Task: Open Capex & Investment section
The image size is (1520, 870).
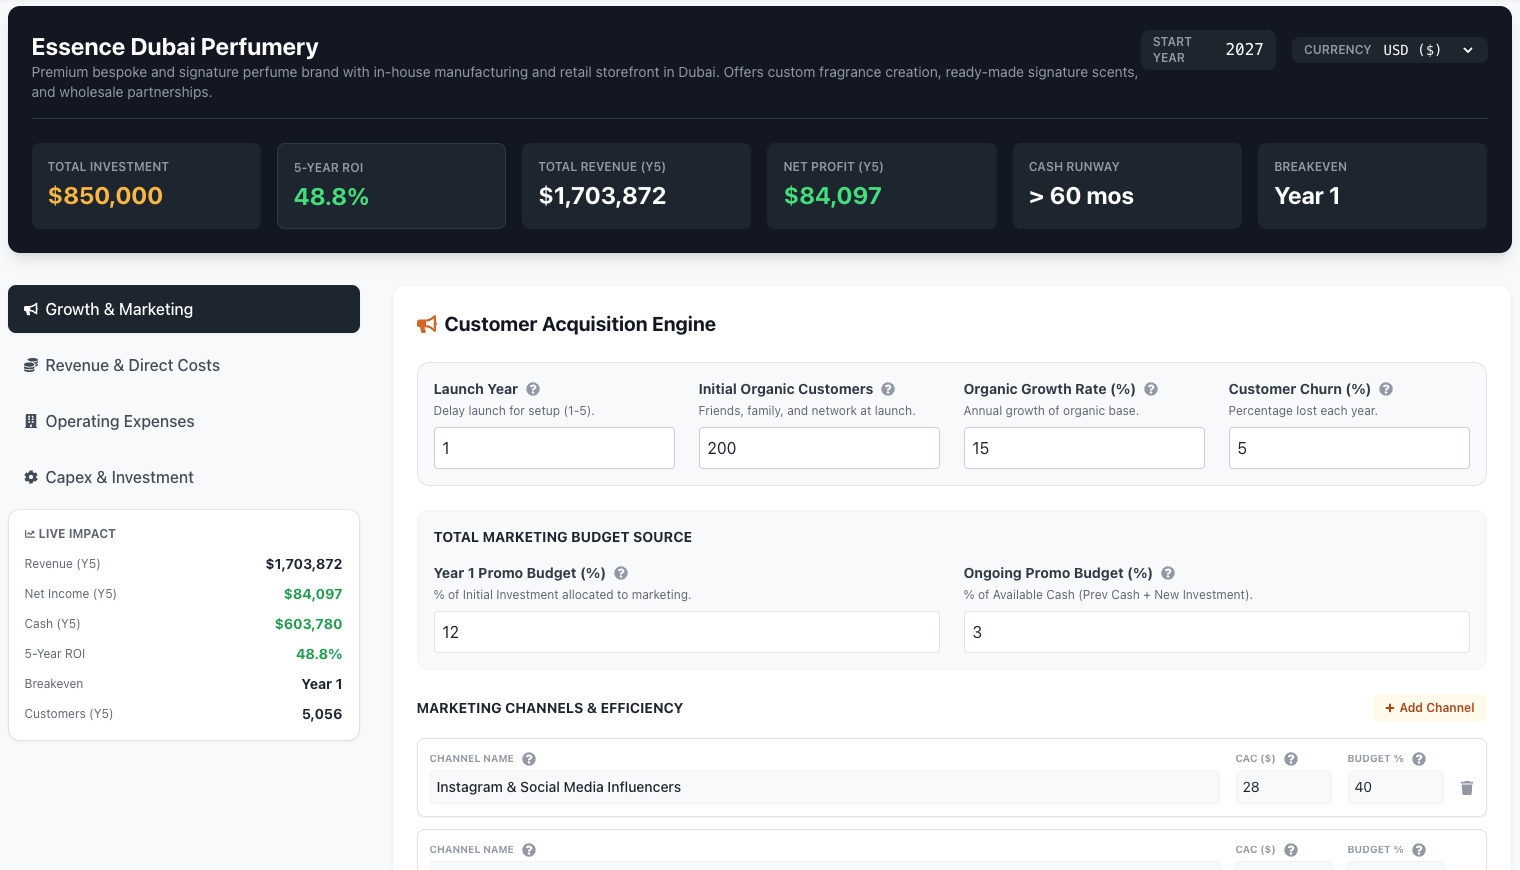Action: (x=184, y=477)
